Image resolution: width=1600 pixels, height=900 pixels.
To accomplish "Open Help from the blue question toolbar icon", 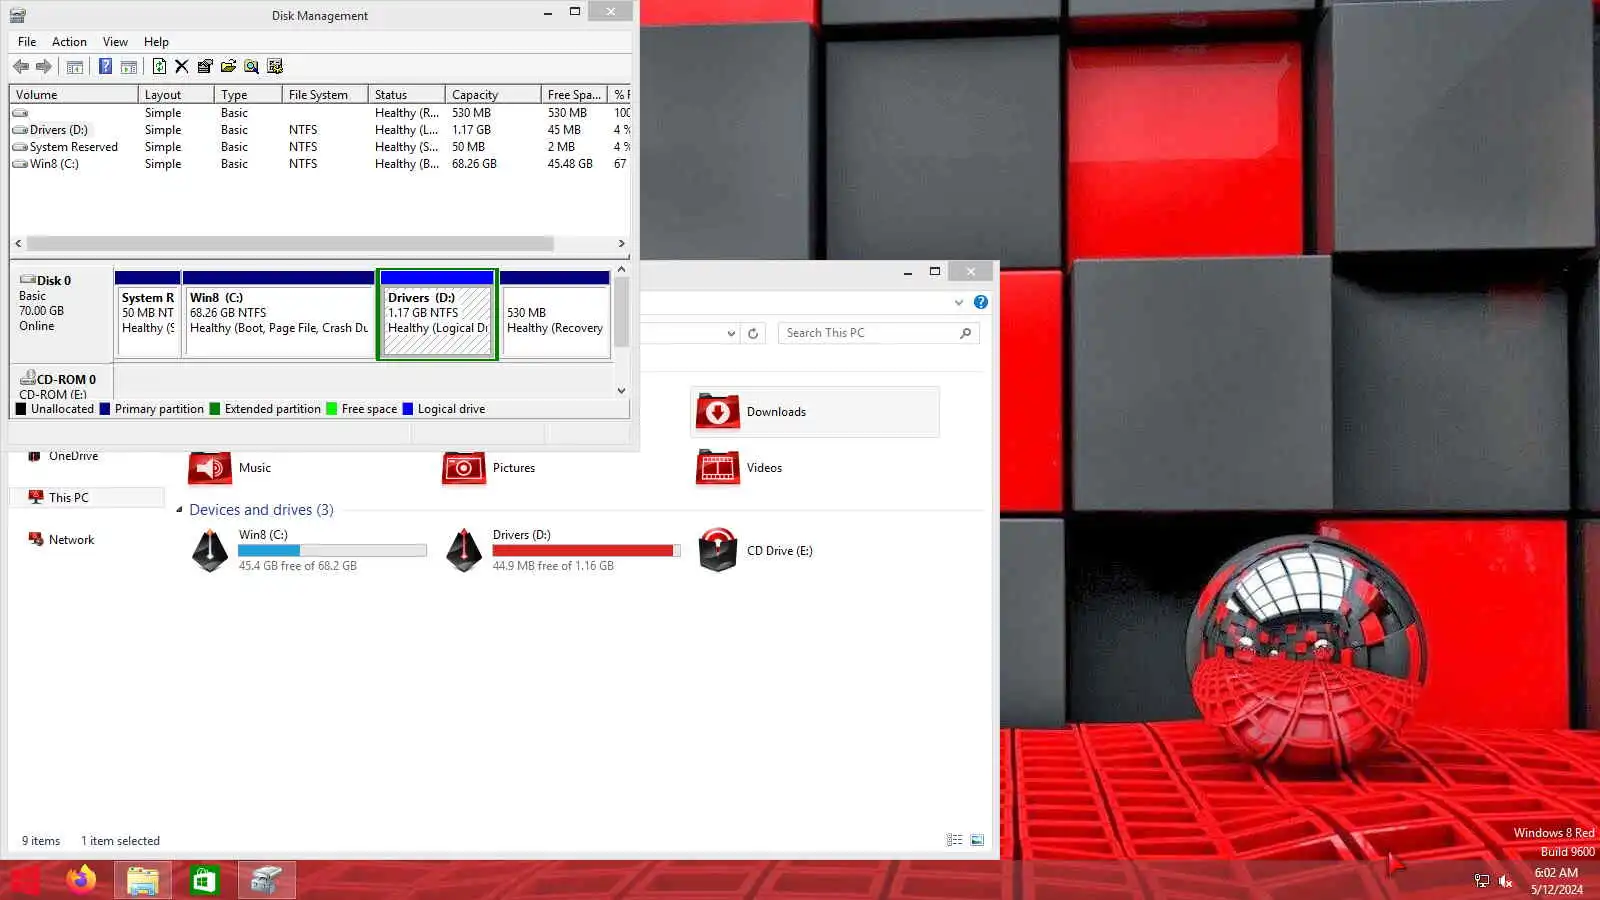I will pos(105,67).
